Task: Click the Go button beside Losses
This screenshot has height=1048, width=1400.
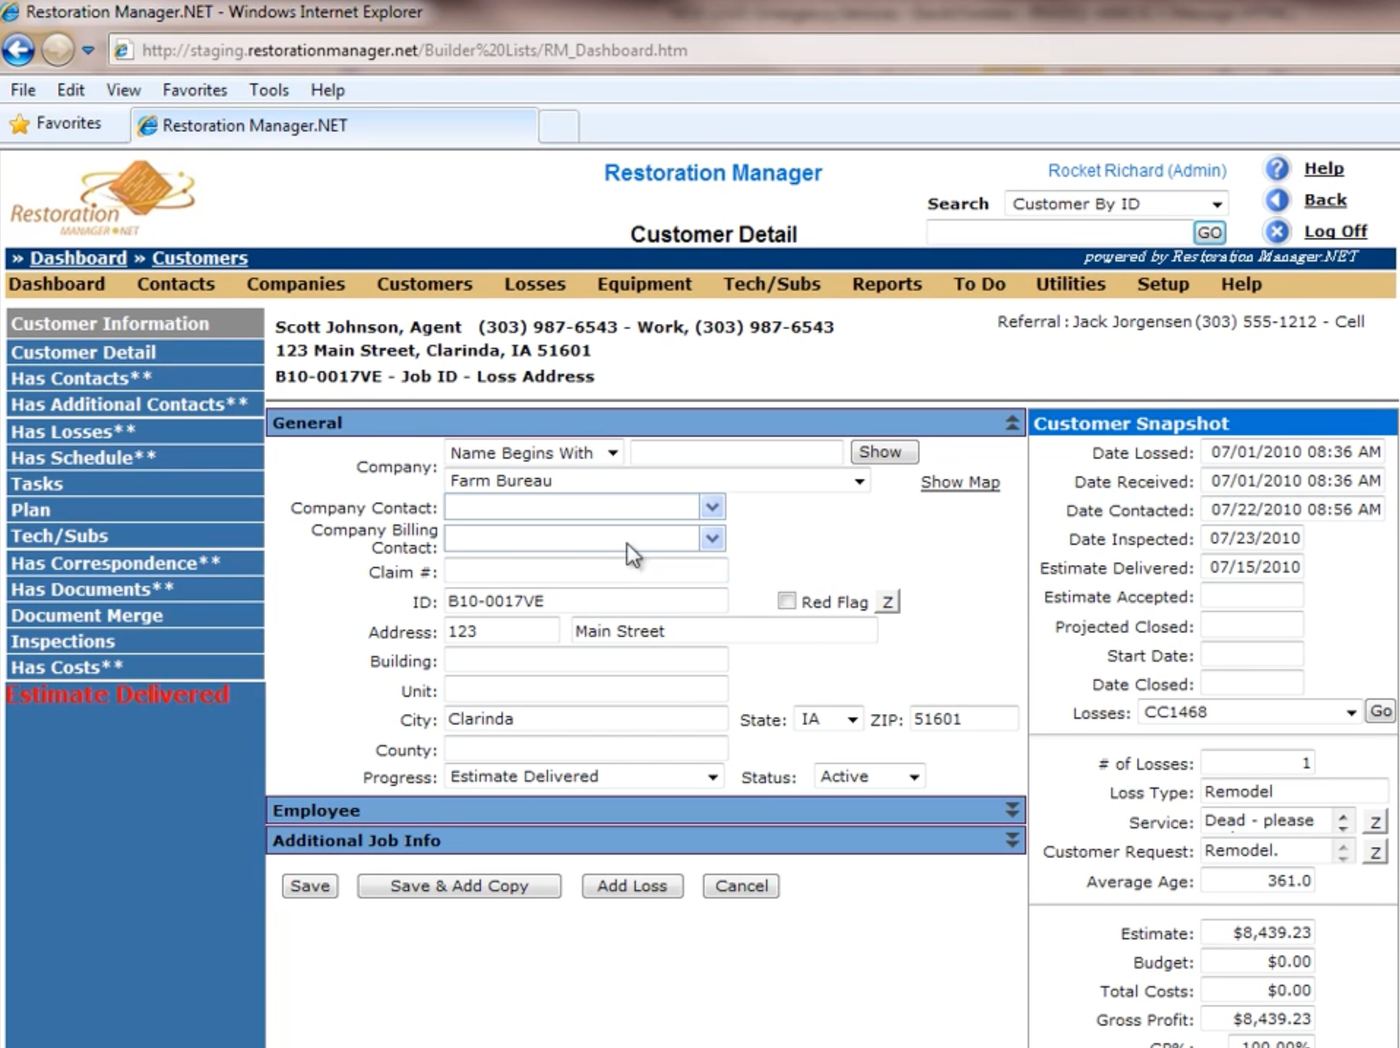Action: tap(1381, 711)
